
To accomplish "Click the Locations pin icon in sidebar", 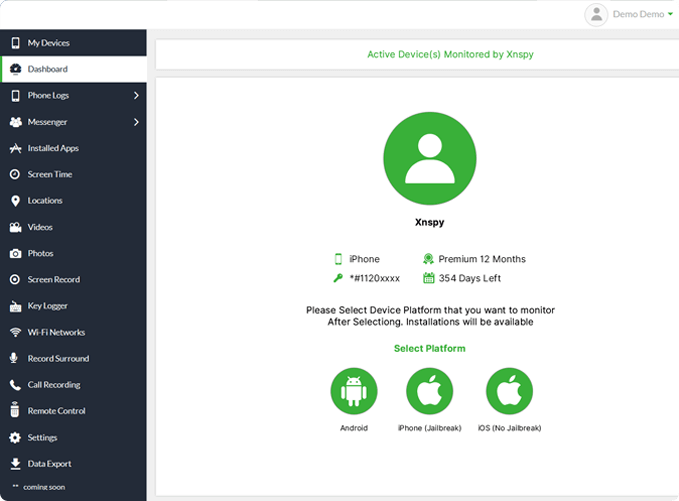I will tap(16, 201).
